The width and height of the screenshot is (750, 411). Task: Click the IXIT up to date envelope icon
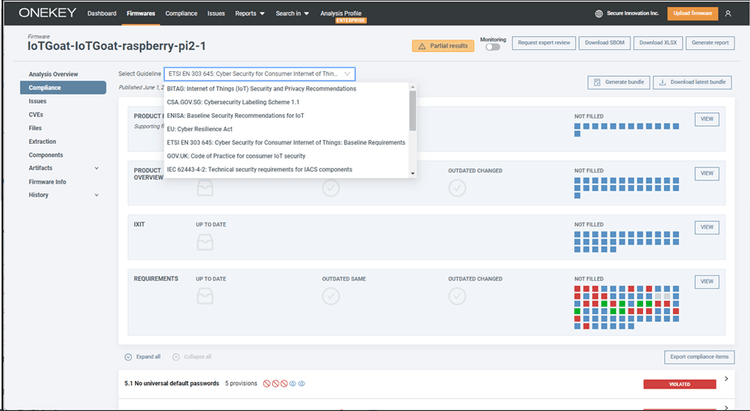tap(207, 242)
